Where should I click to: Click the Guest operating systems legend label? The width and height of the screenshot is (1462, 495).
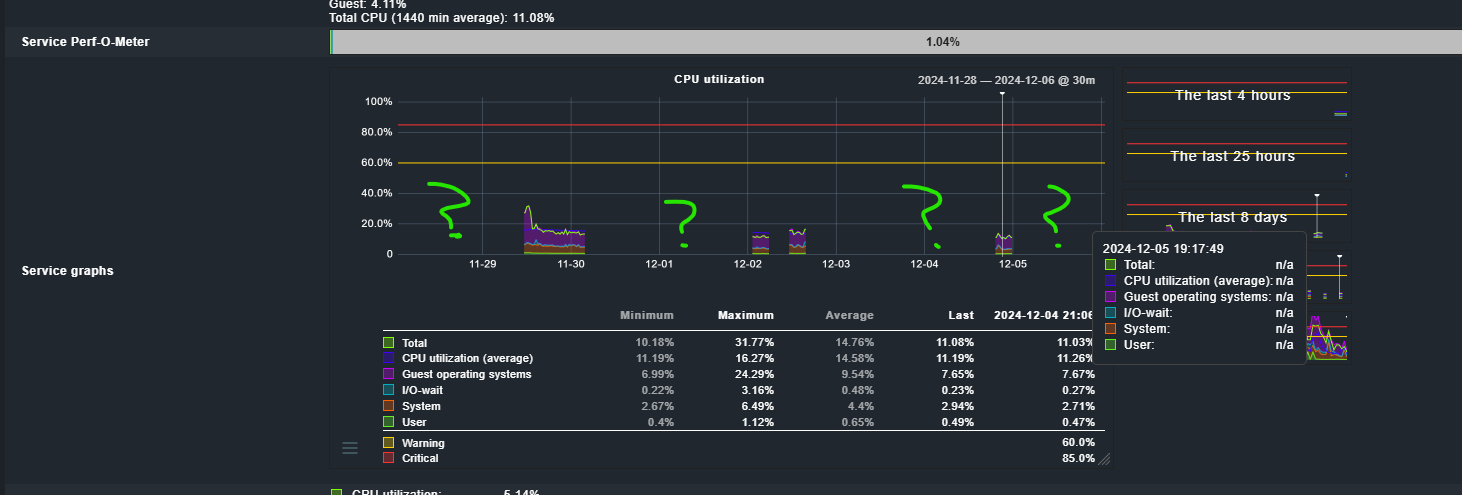point(466,374)
